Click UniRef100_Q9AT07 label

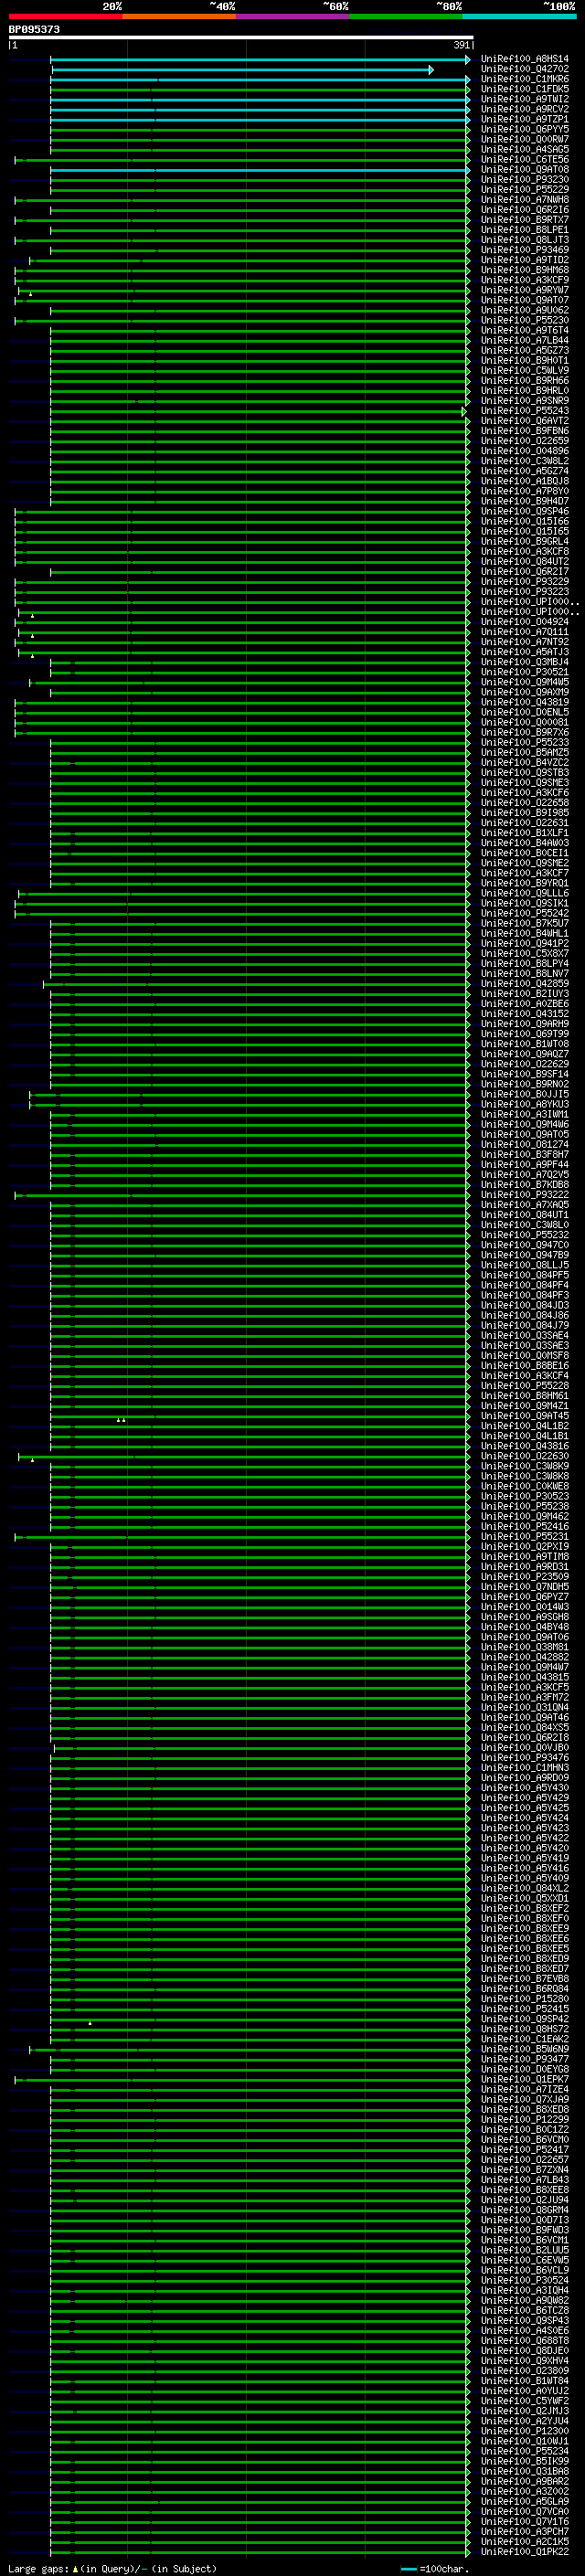click(x=524, y=300)
